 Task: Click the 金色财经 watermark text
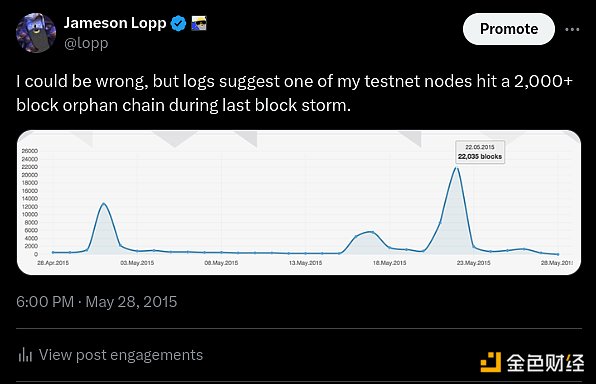(545, 363)
